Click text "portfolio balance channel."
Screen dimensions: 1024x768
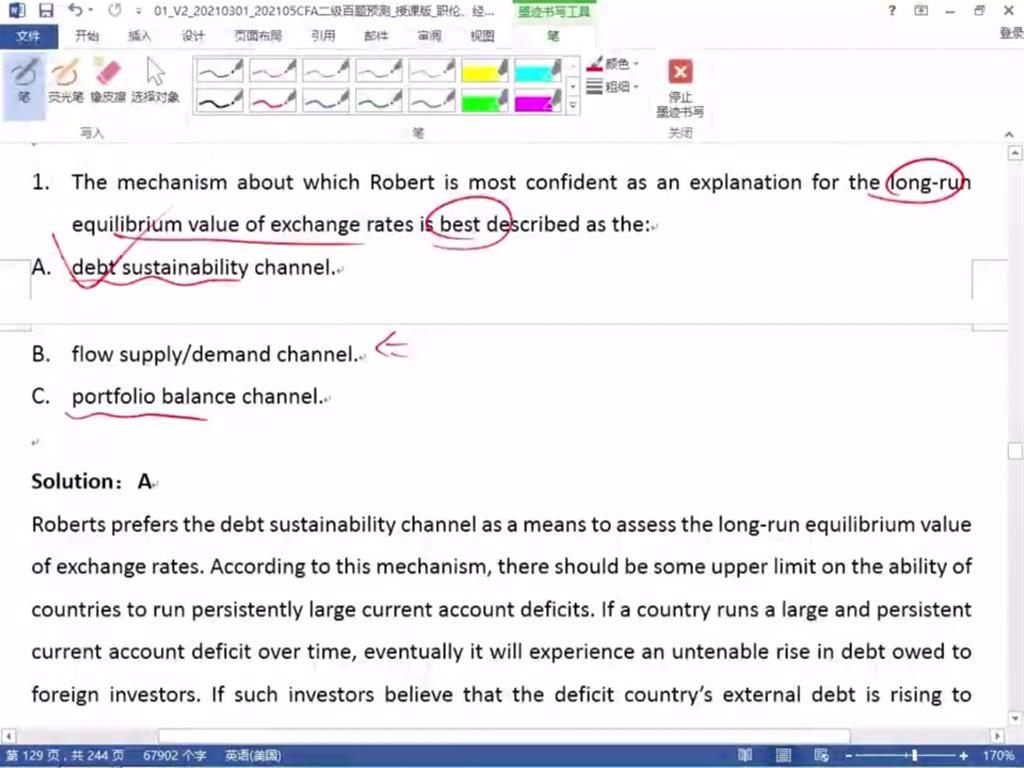[x=197, y=396]
